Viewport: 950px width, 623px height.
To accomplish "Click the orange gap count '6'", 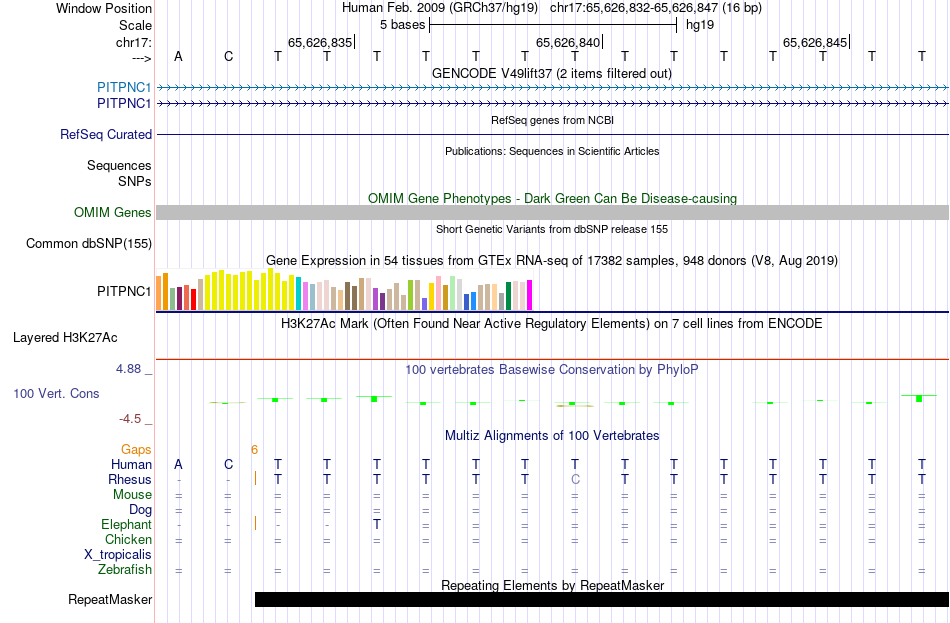I will pos(254,450).
